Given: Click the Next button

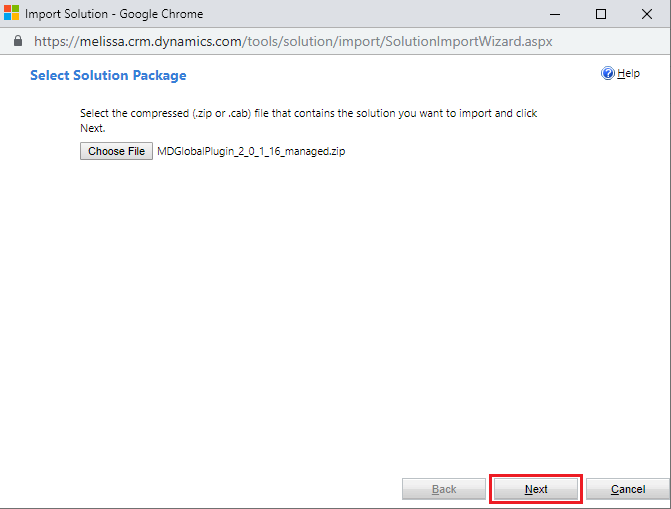Looking at the screenshot, I should coord(536,489).
